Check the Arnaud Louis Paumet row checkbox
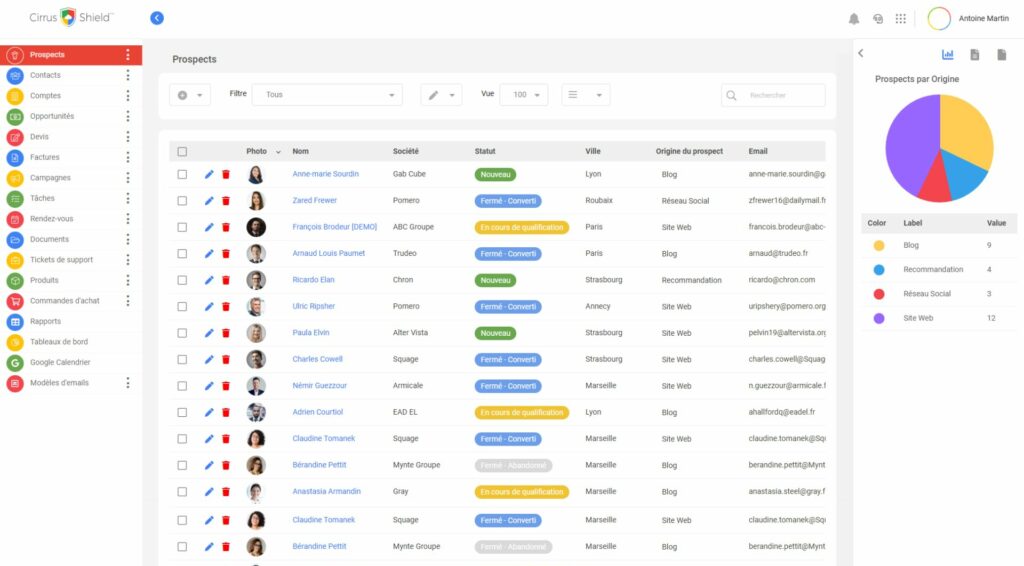 pyautogui.click(x=182, y=254)
